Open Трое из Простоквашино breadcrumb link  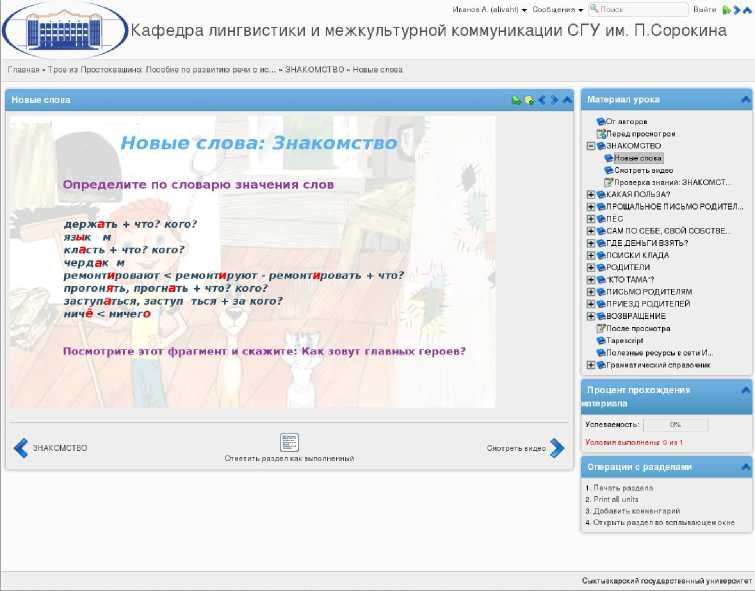(162, 70)
